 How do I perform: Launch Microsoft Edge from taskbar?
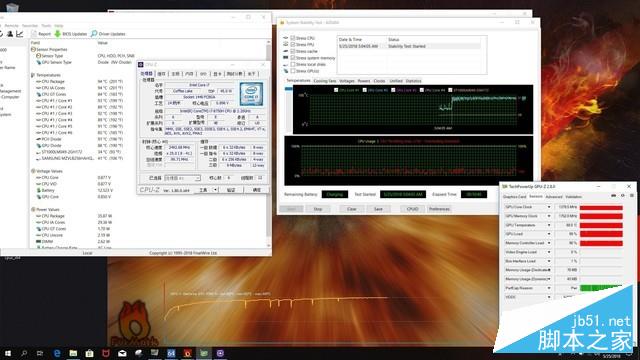[57, 353]
